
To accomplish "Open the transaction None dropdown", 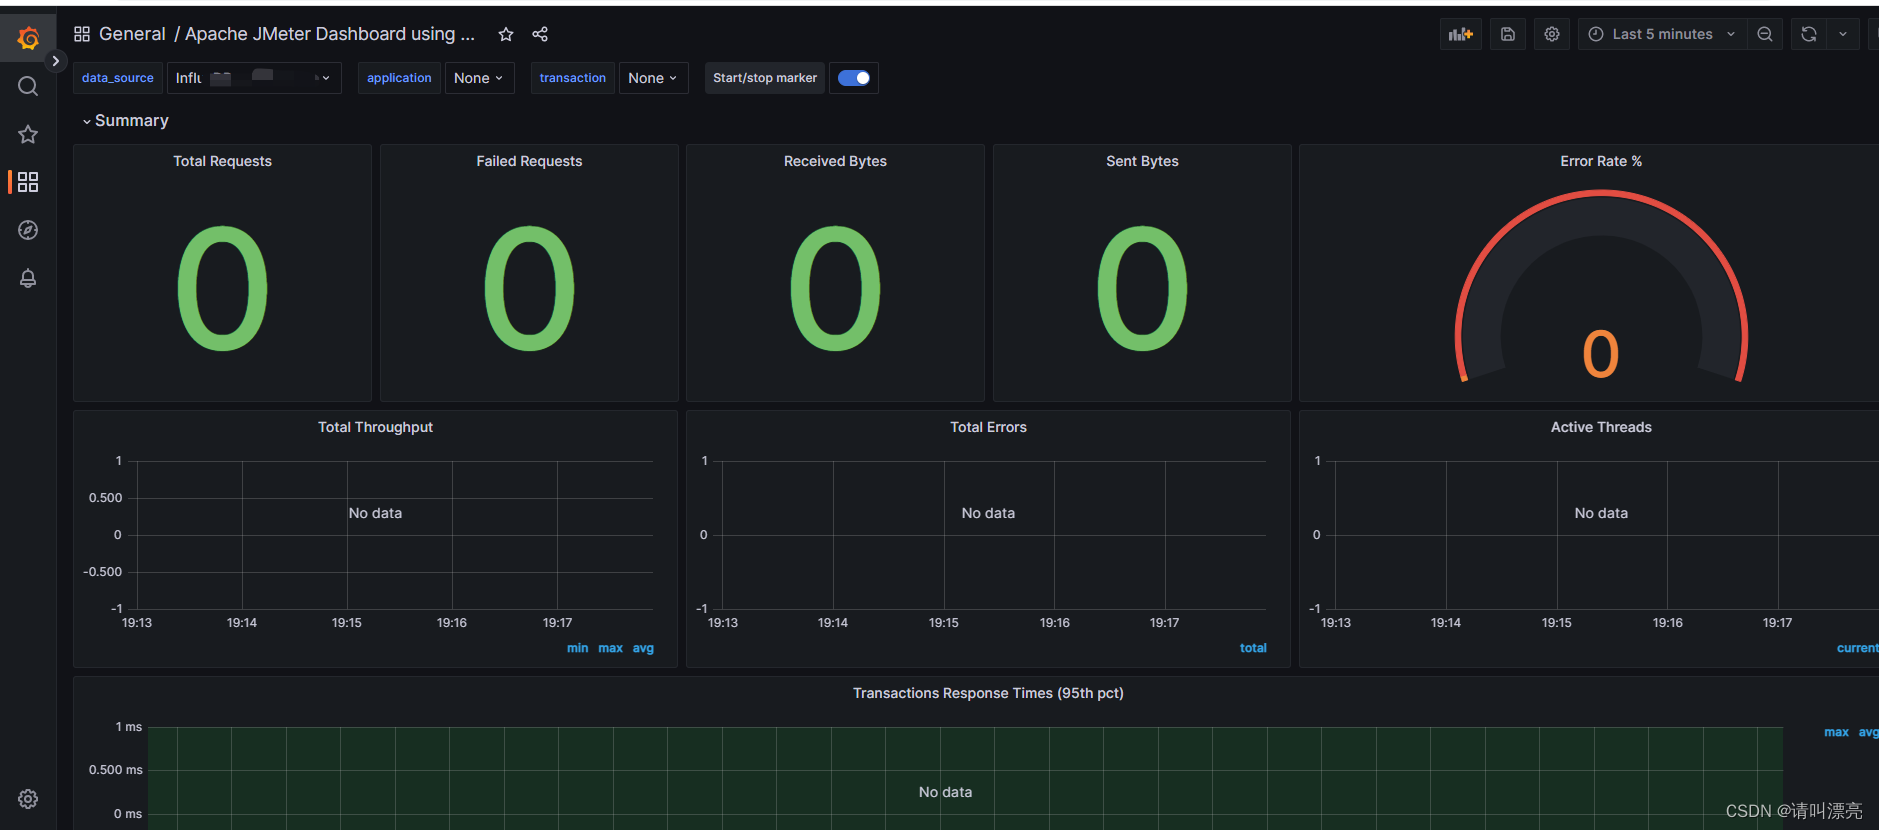I will [x=653, y=78].
